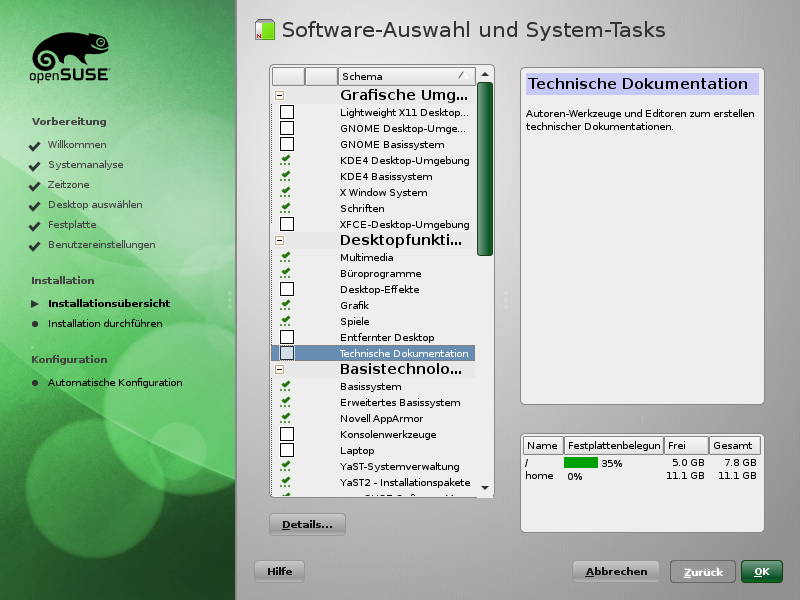Click the Installation durchführen step
The width and height of the screenshot is (800, 600).
point(105,323)
